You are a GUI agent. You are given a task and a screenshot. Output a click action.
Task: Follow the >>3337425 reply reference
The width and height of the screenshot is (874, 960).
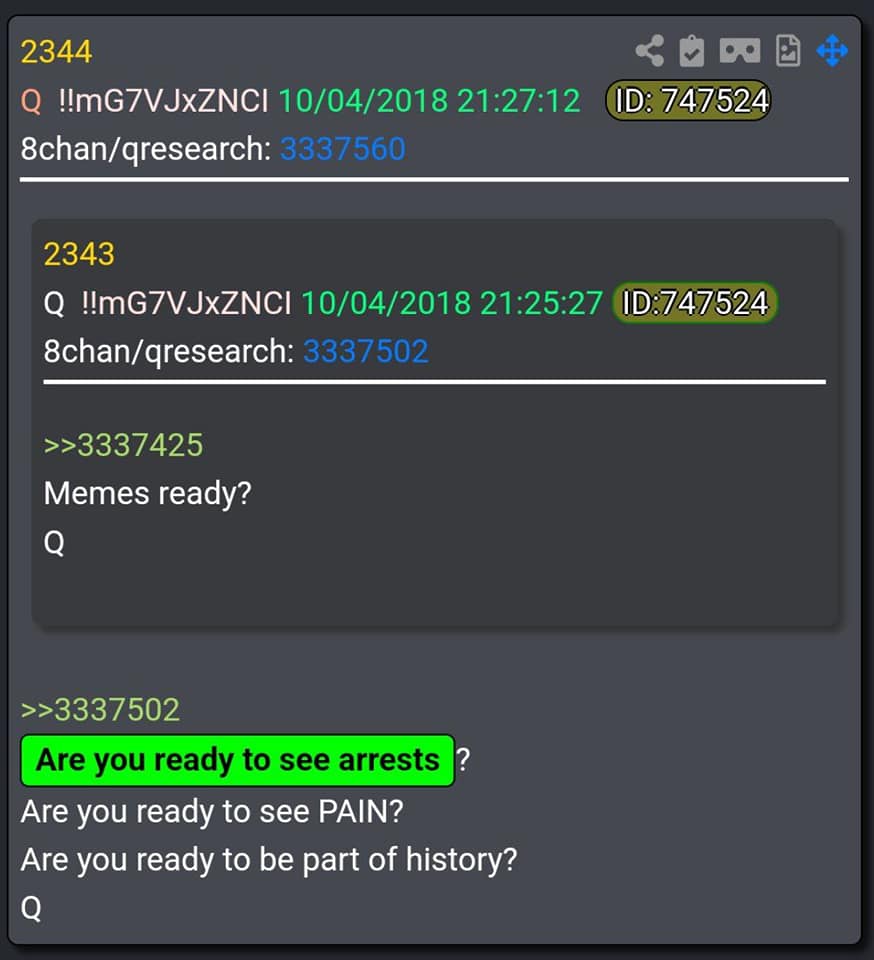[x=123, y=445]
